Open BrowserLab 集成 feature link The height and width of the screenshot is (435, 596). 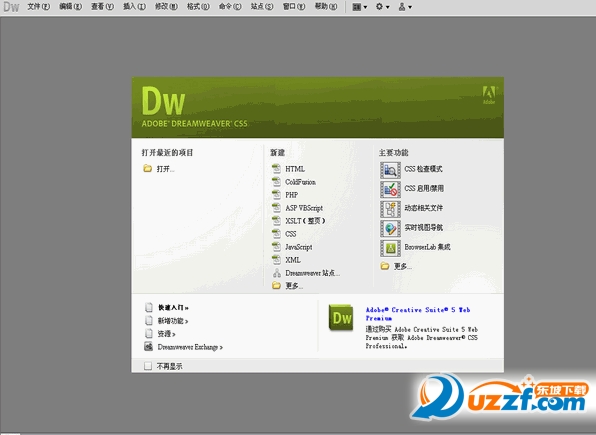click(428, 247)
